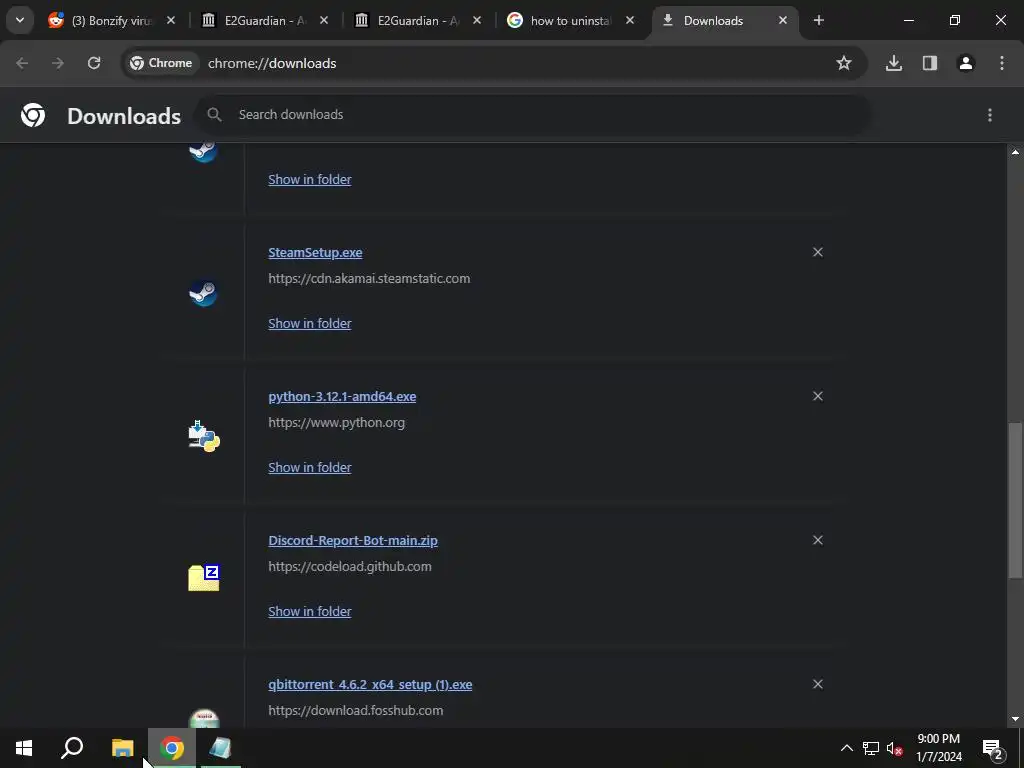Open the clock showing 9:00 PM
This screenshot has width=1024, height=768.
click(x=938, y=748)
